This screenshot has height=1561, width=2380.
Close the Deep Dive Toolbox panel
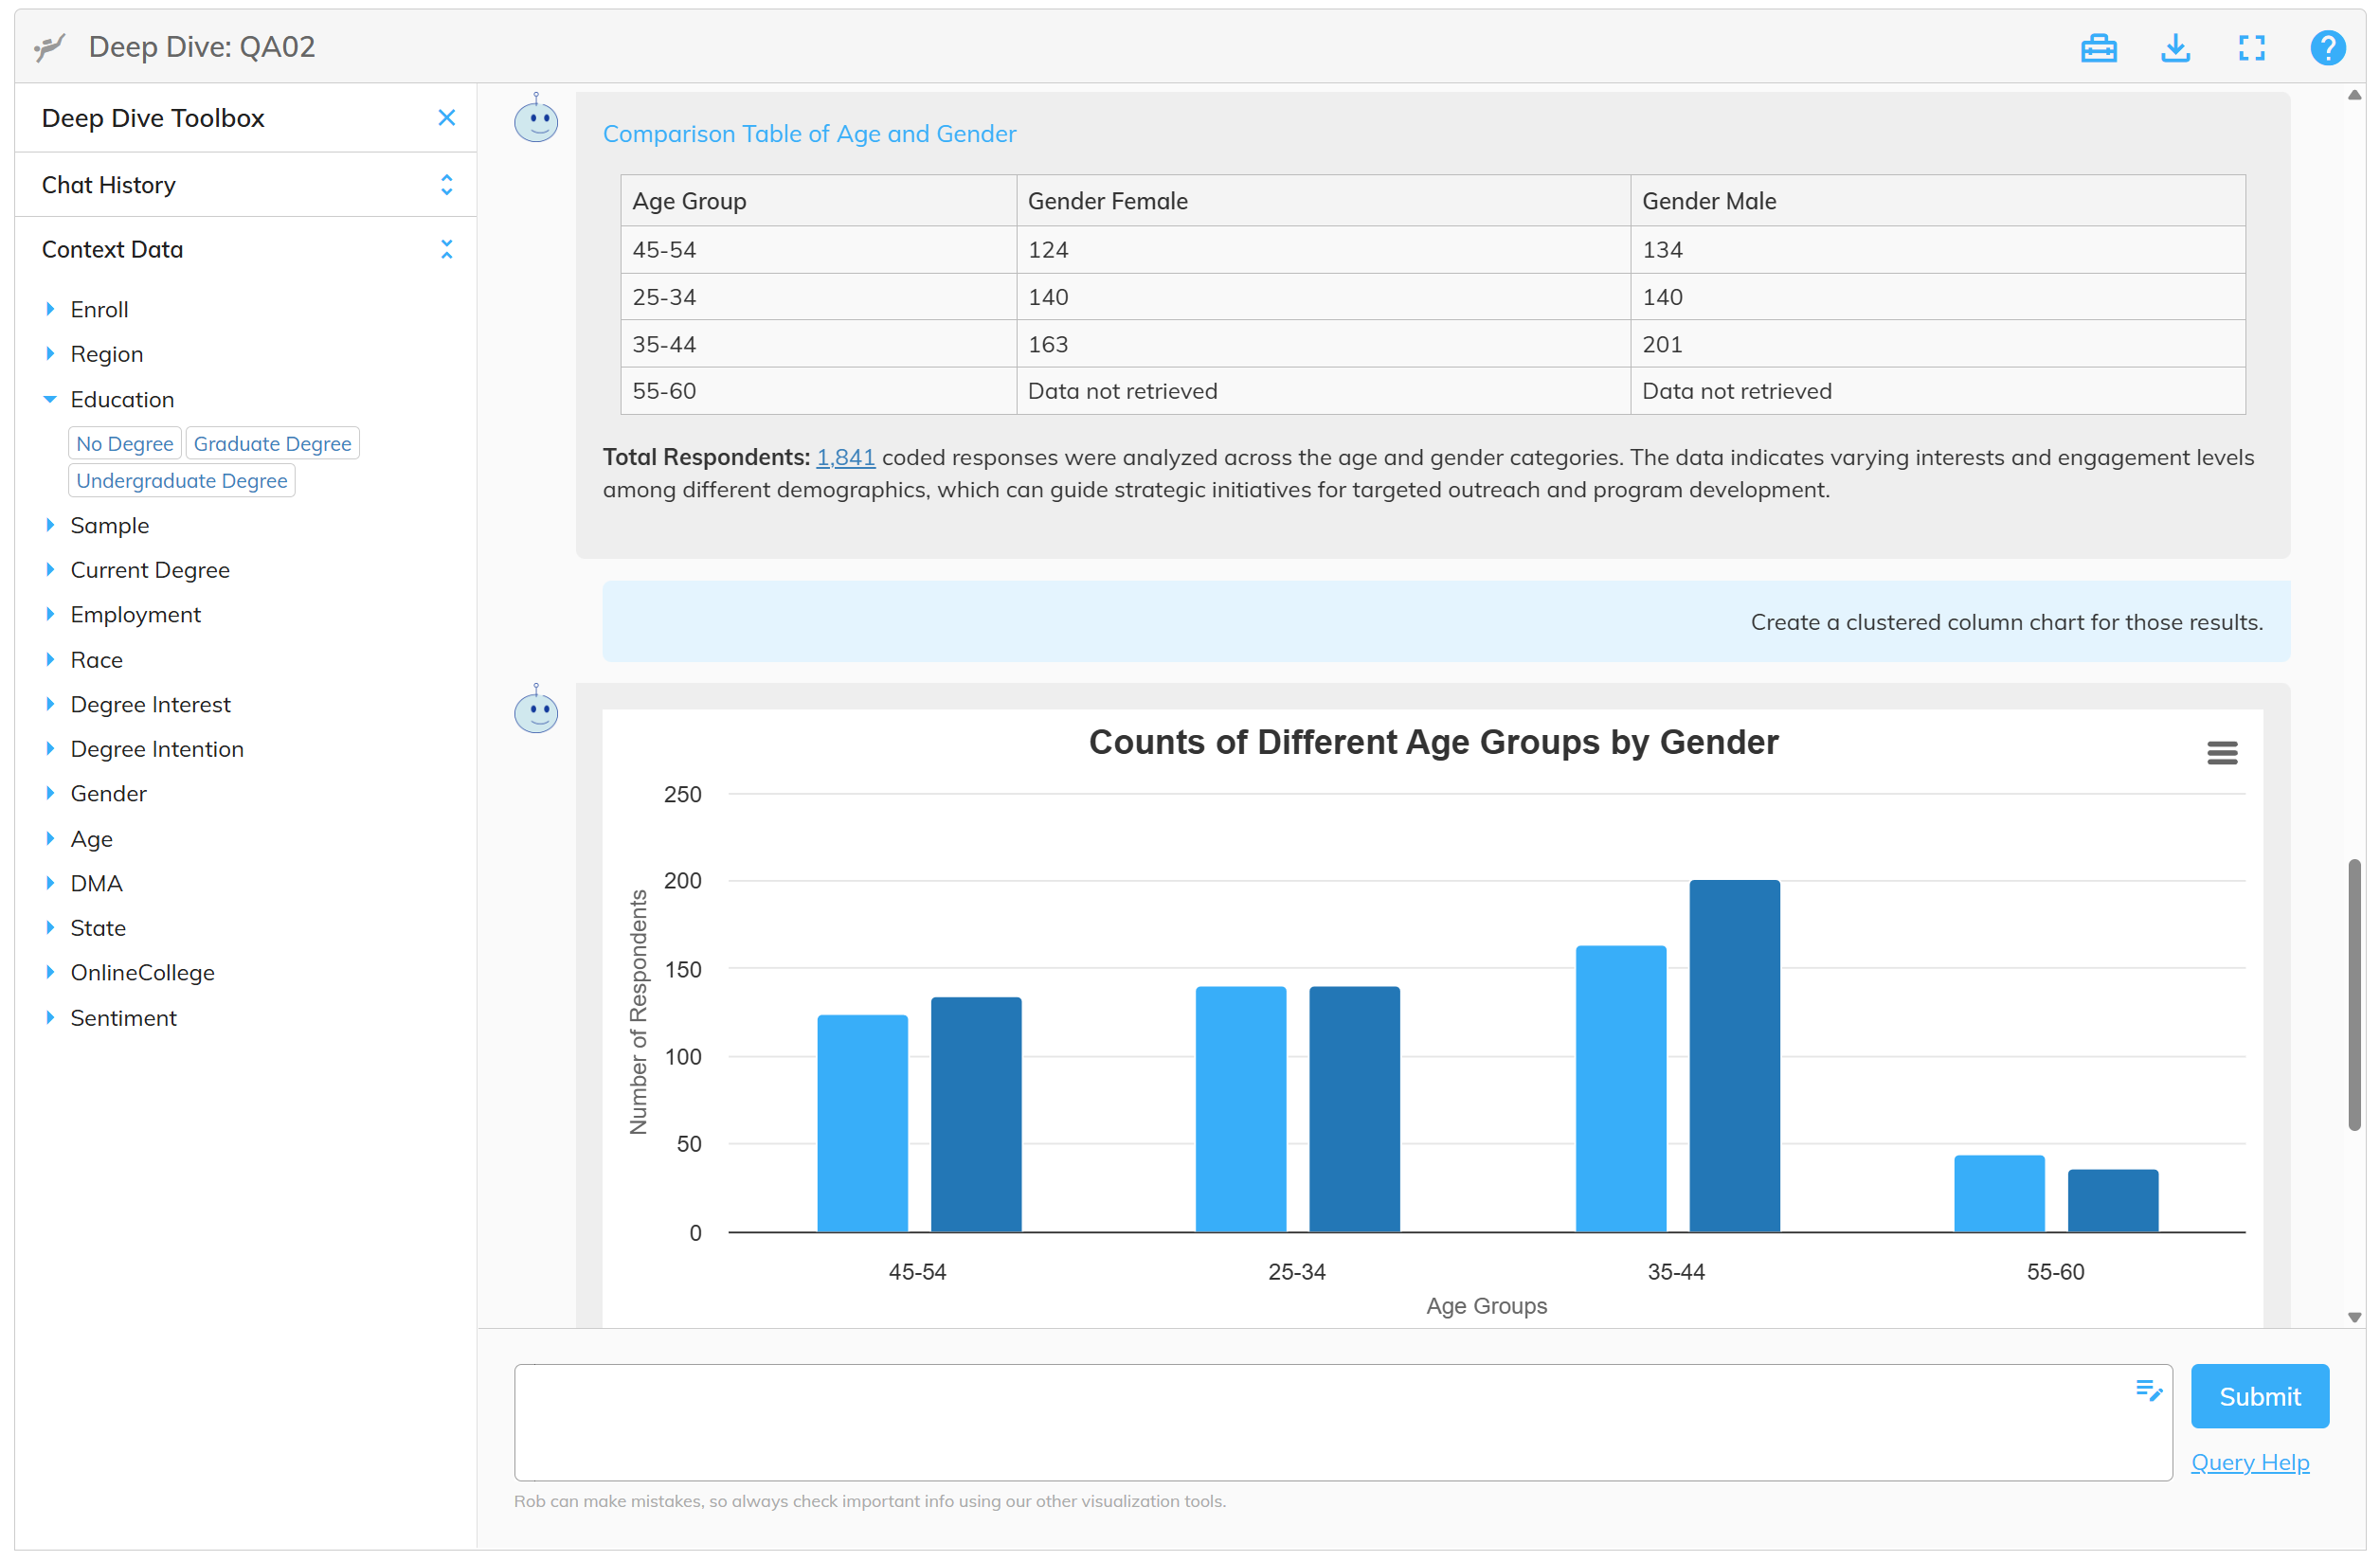pos(446,118)
